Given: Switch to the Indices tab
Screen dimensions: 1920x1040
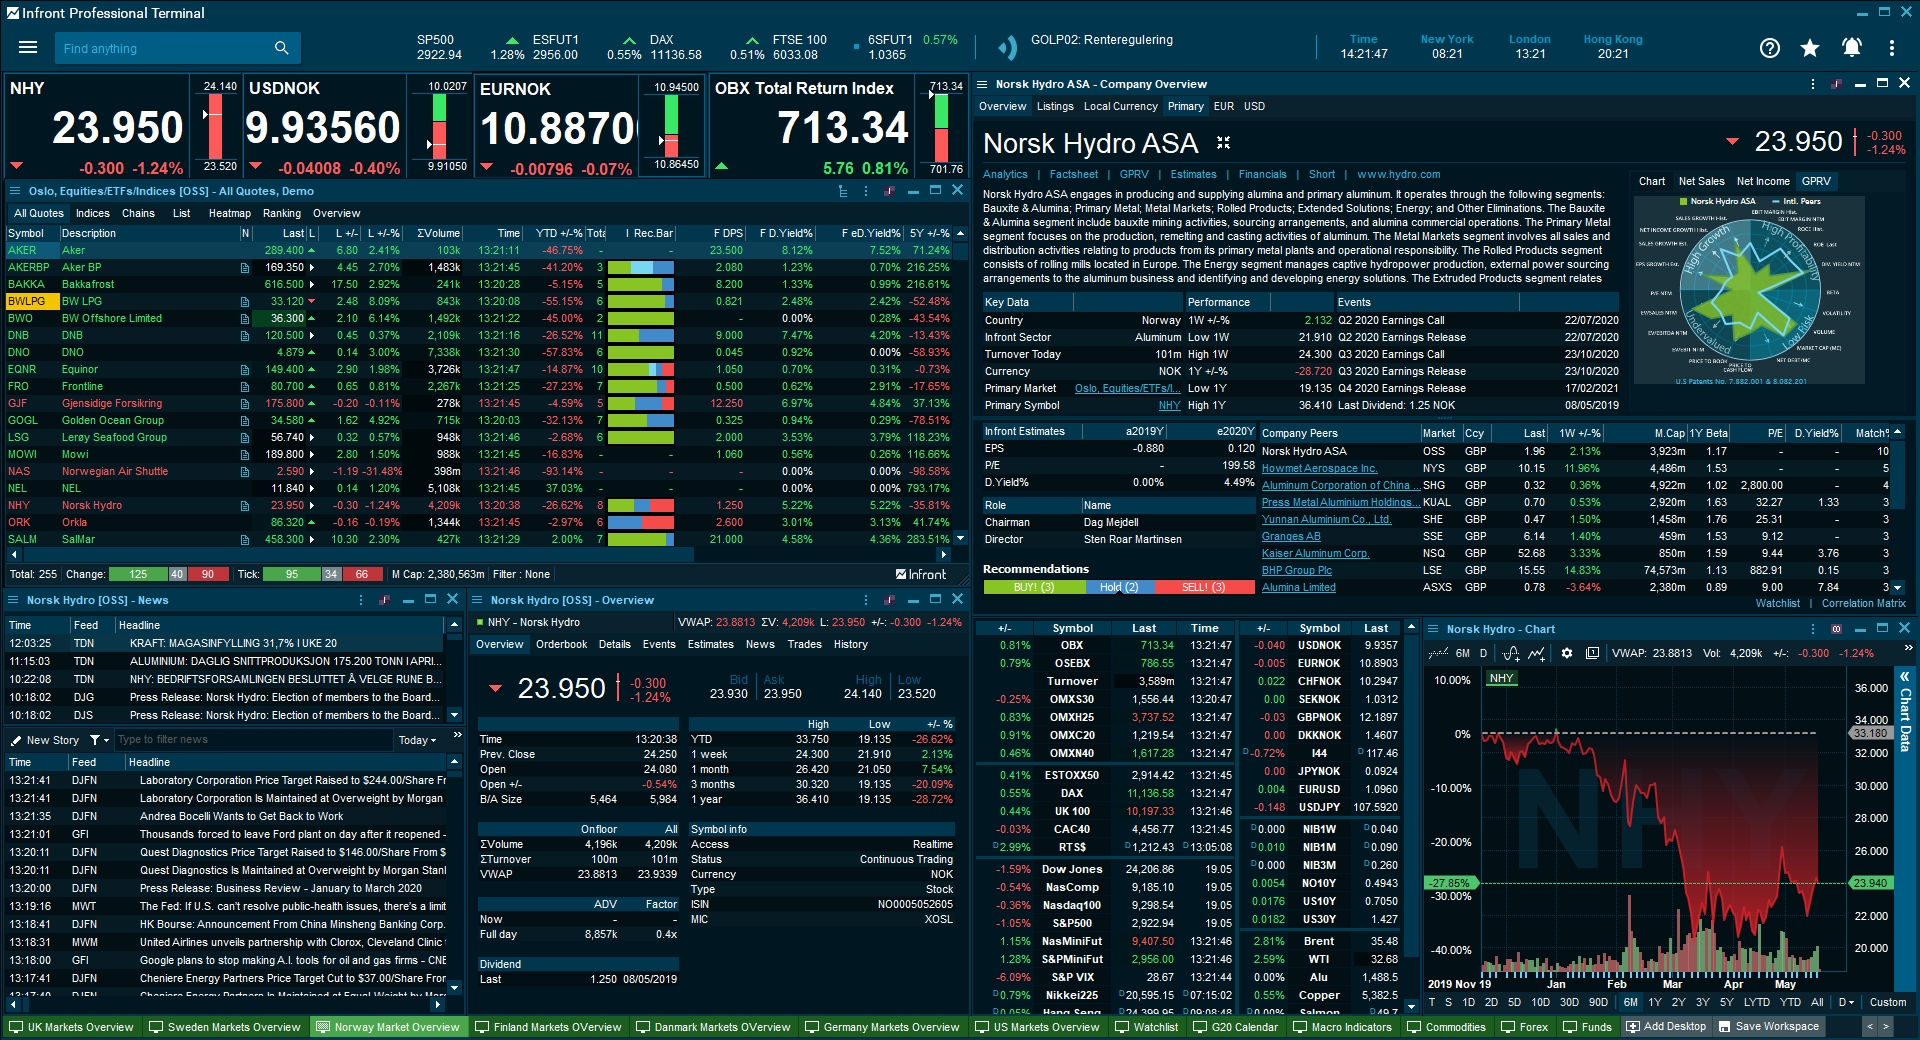Looking at the screenshot, I should coord(93,213).
